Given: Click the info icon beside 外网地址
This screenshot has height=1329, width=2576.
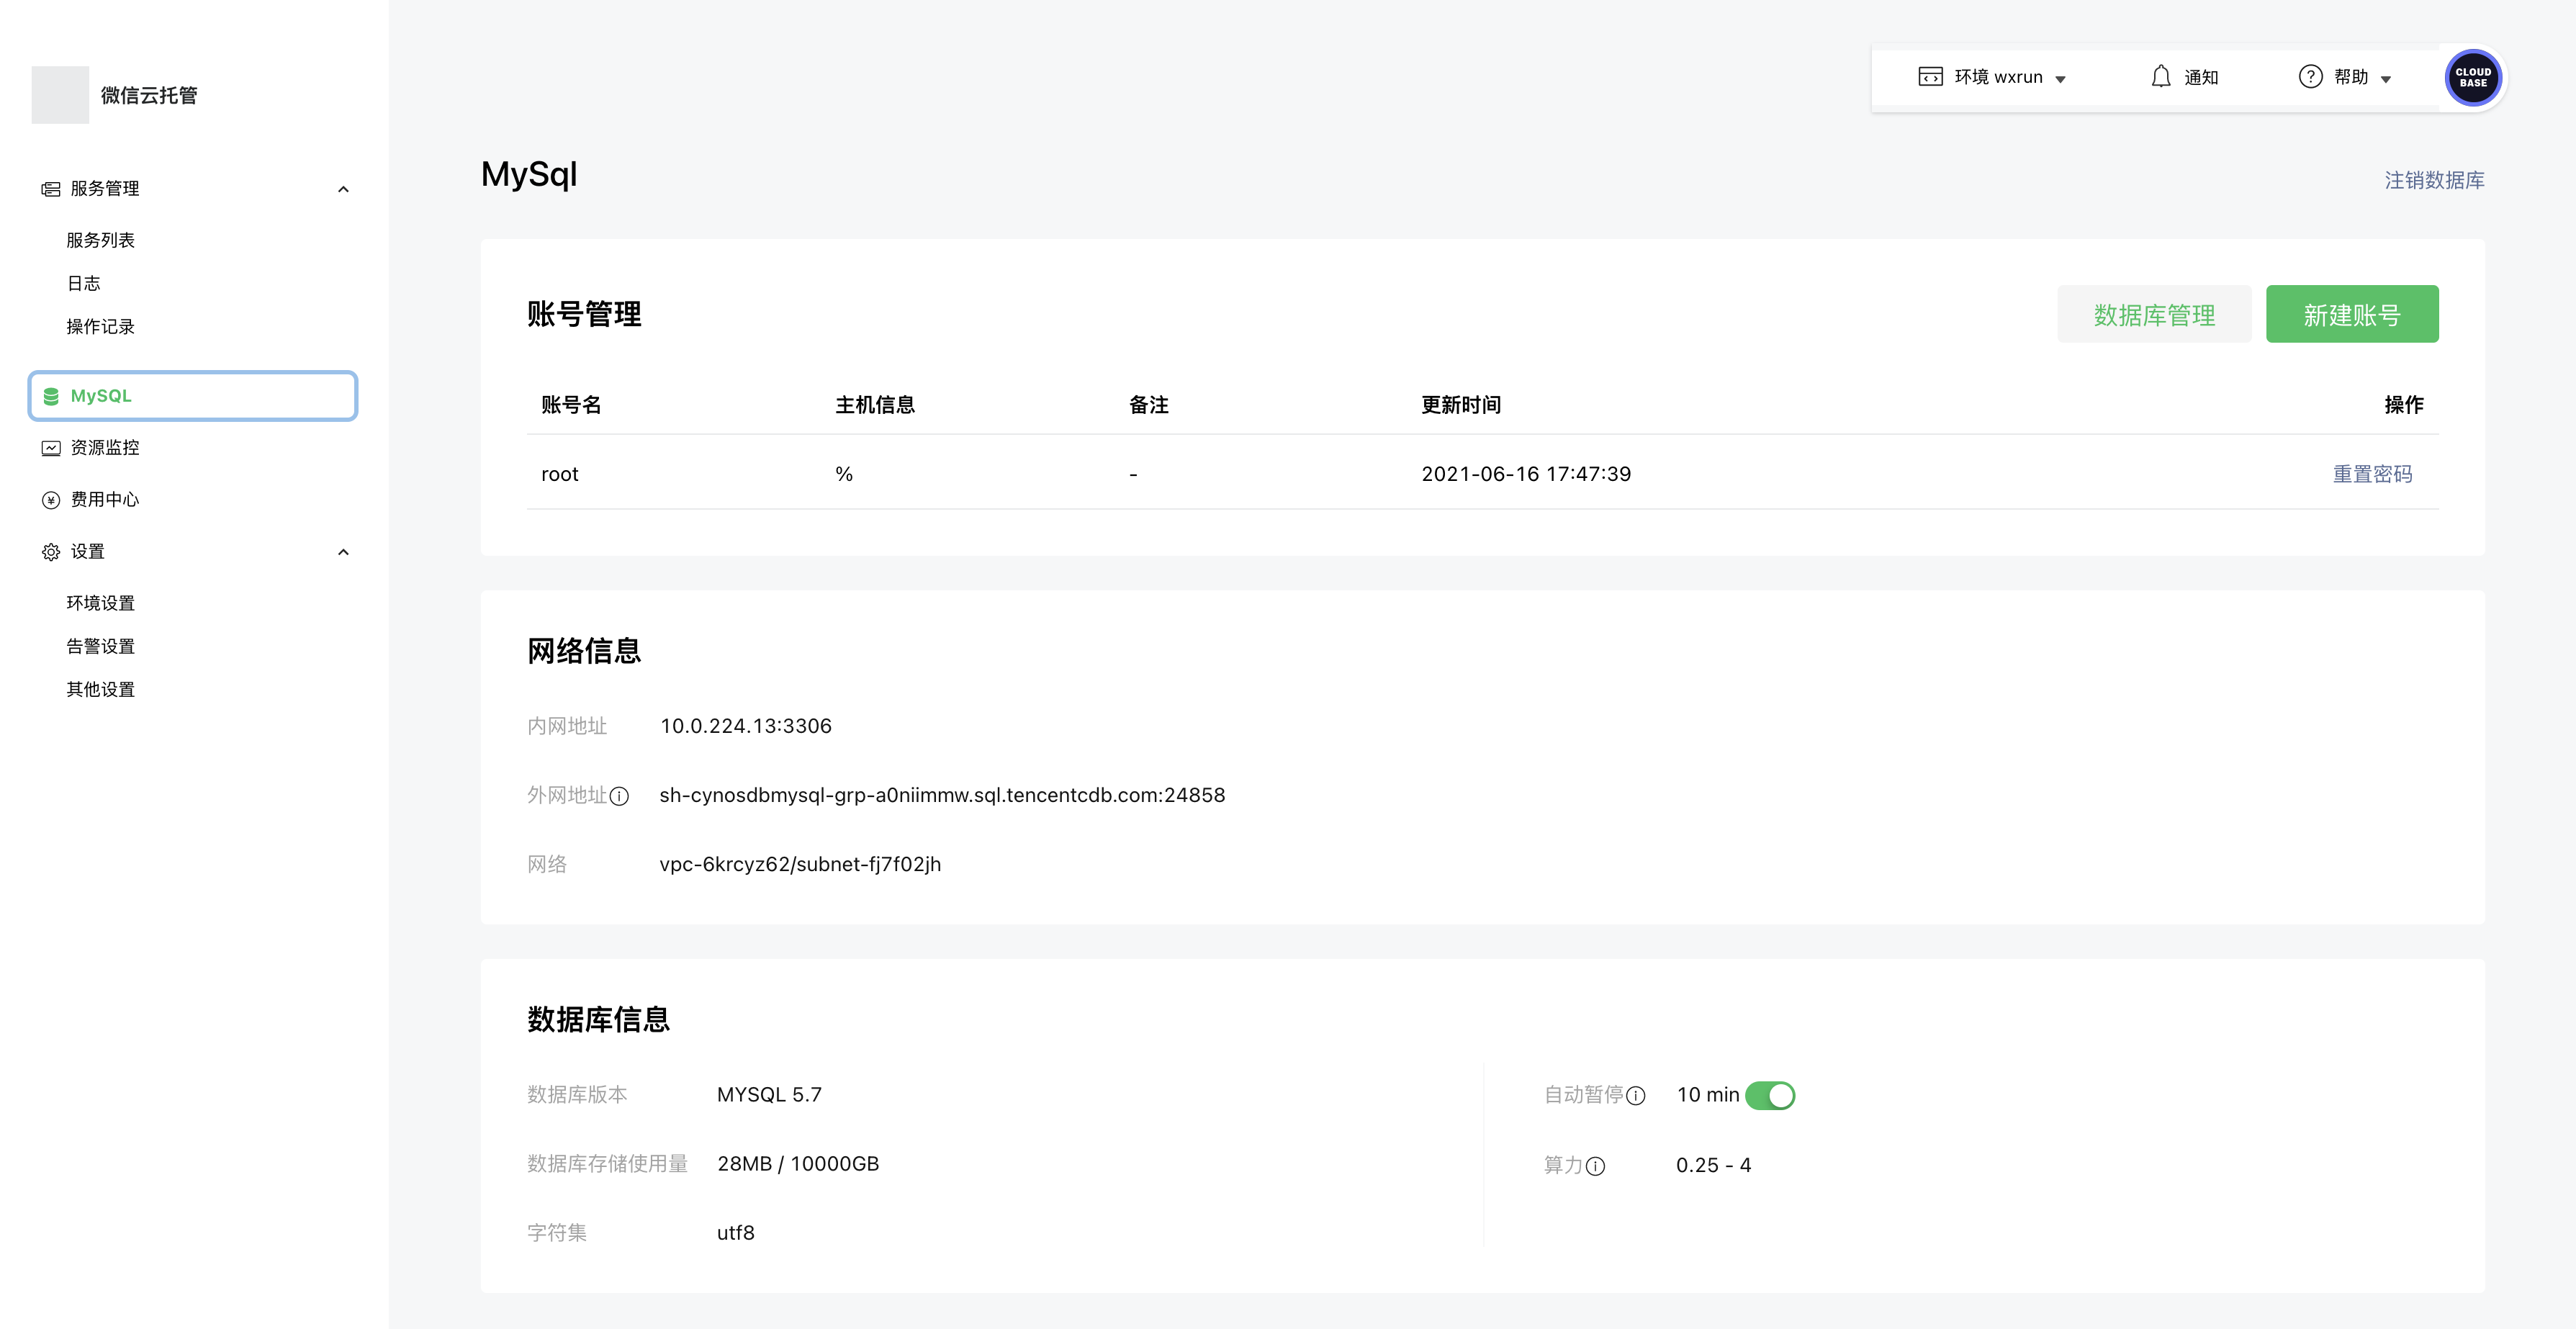Looking at the screenshot, I should [619, 796].
